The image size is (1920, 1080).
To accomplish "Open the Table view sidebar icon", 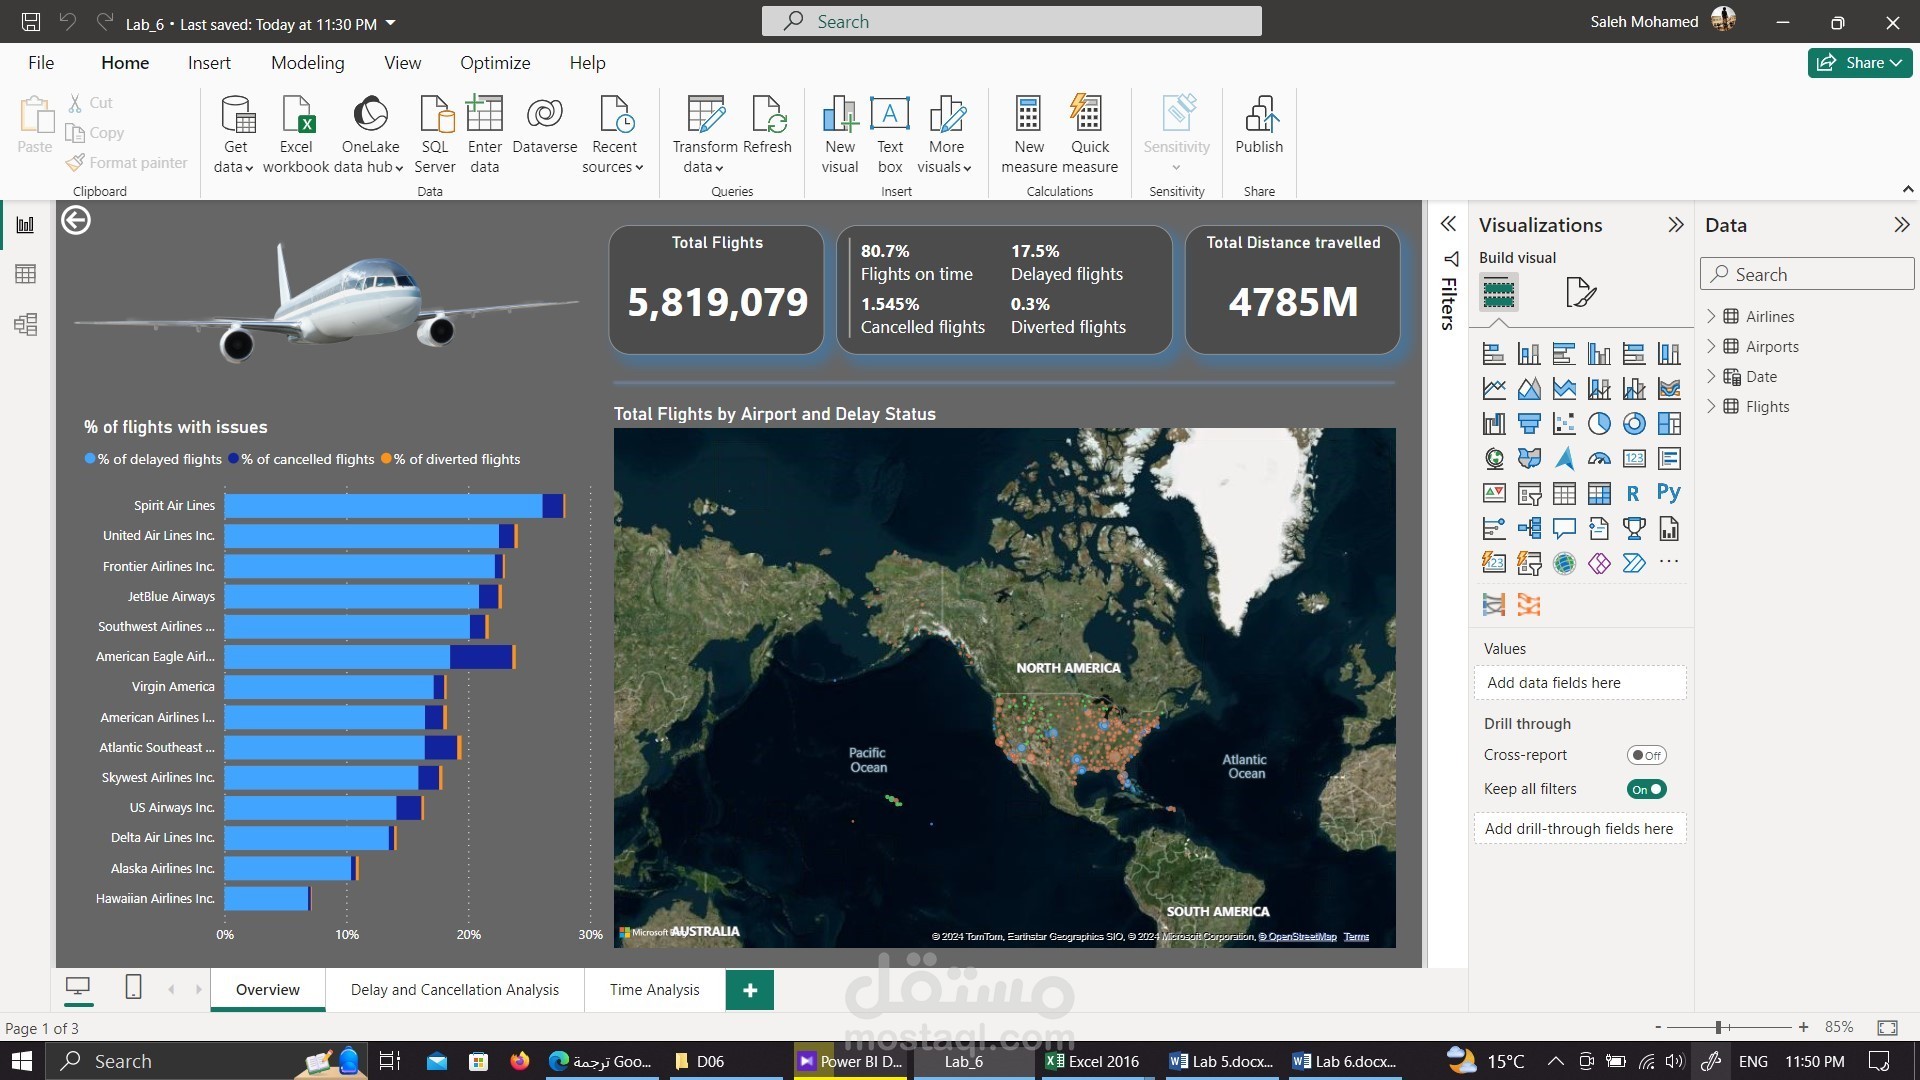I will [x=26, y=274].
